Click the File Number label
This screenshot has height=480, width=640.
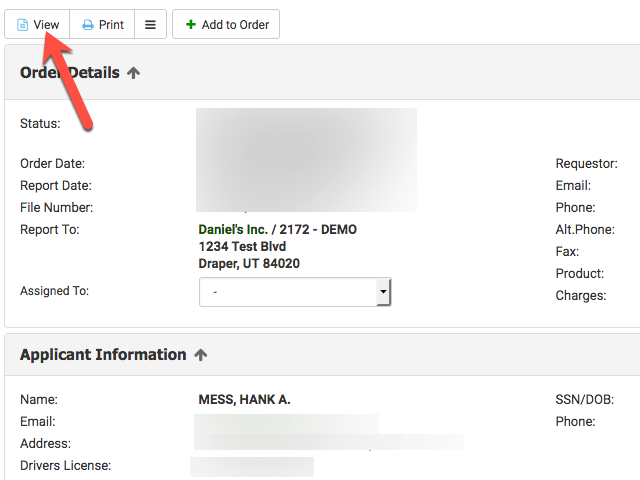[56, 208]
